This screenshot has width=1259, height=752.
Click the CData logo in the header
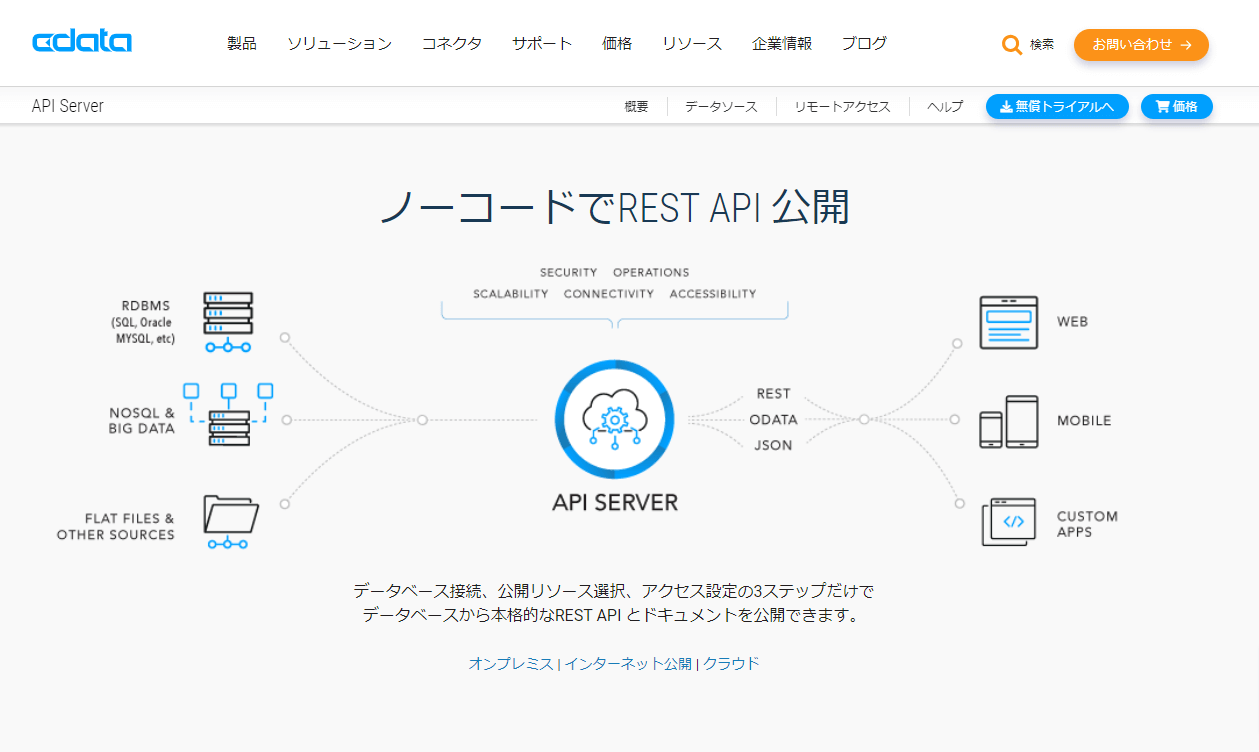(x=80, y=41)
